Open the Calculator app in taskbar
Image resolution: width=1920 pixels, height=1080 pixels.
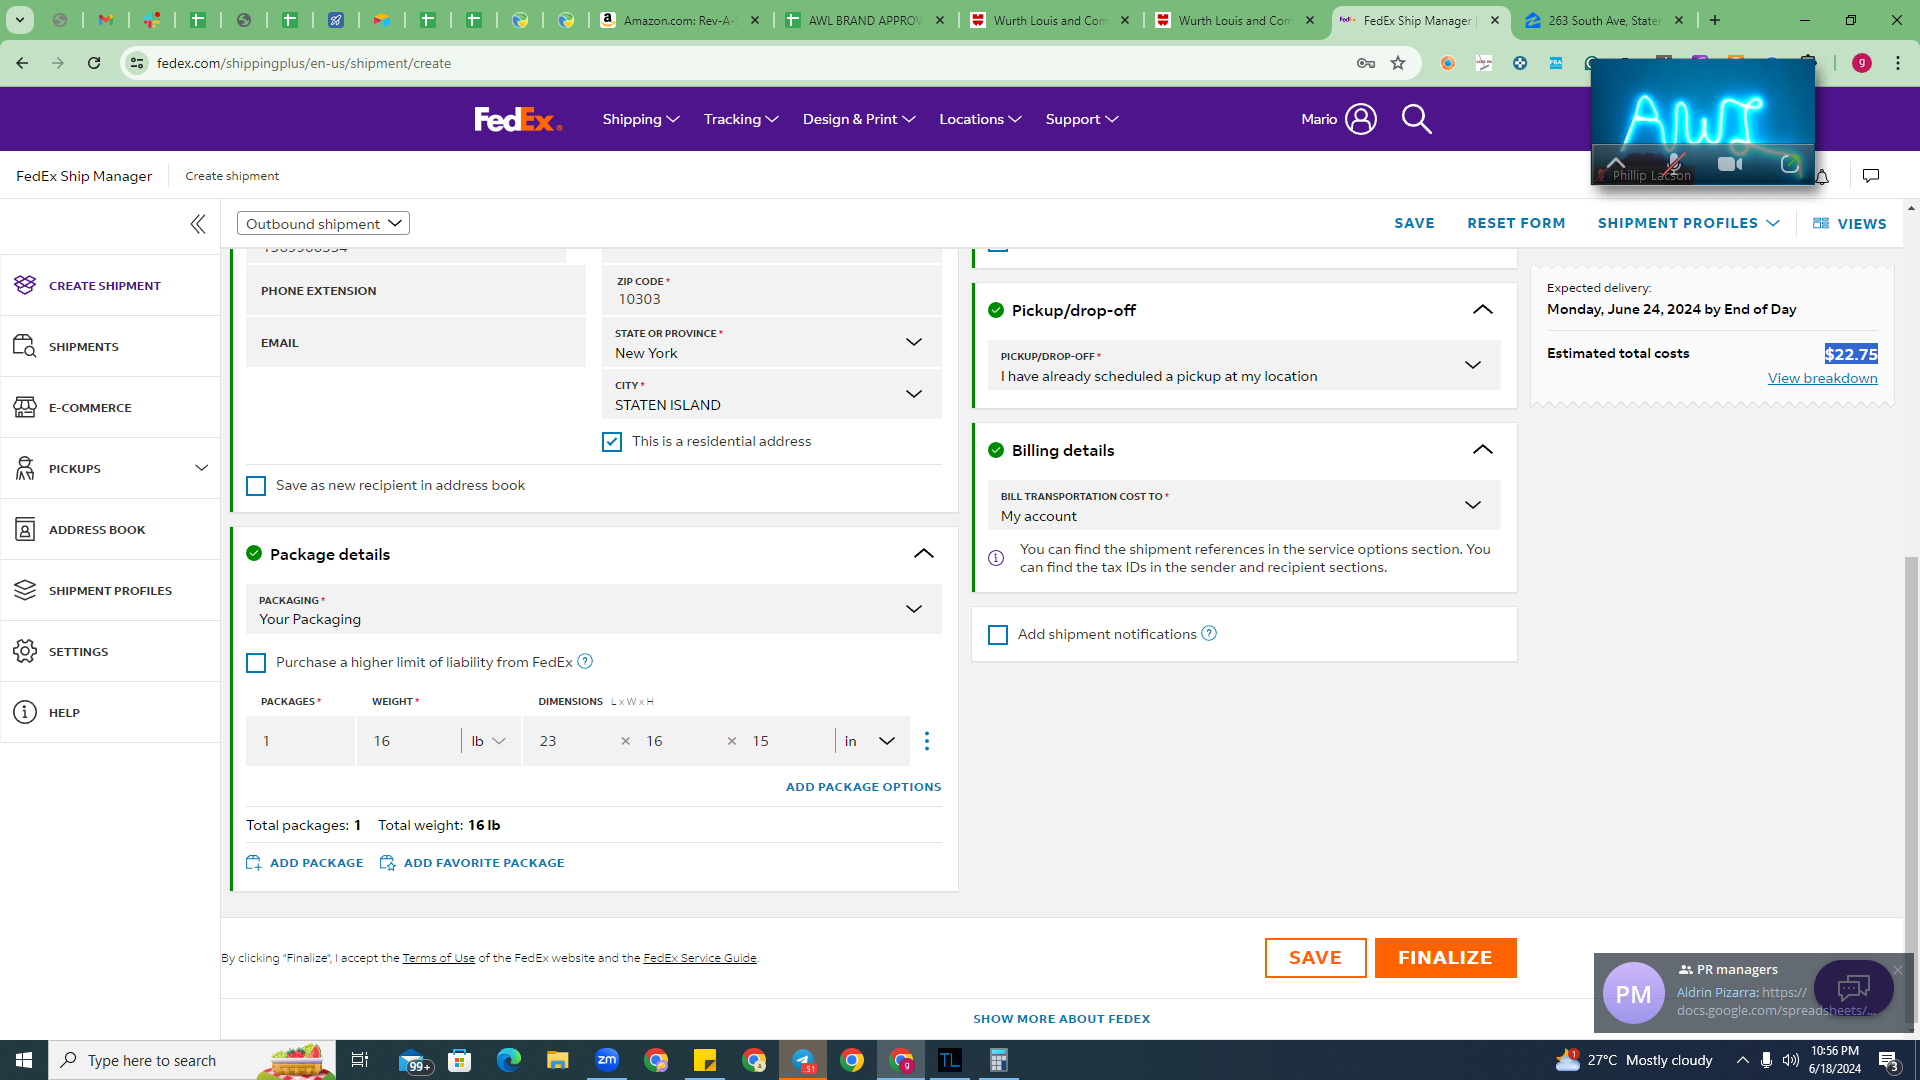[x=998, y=1060]
